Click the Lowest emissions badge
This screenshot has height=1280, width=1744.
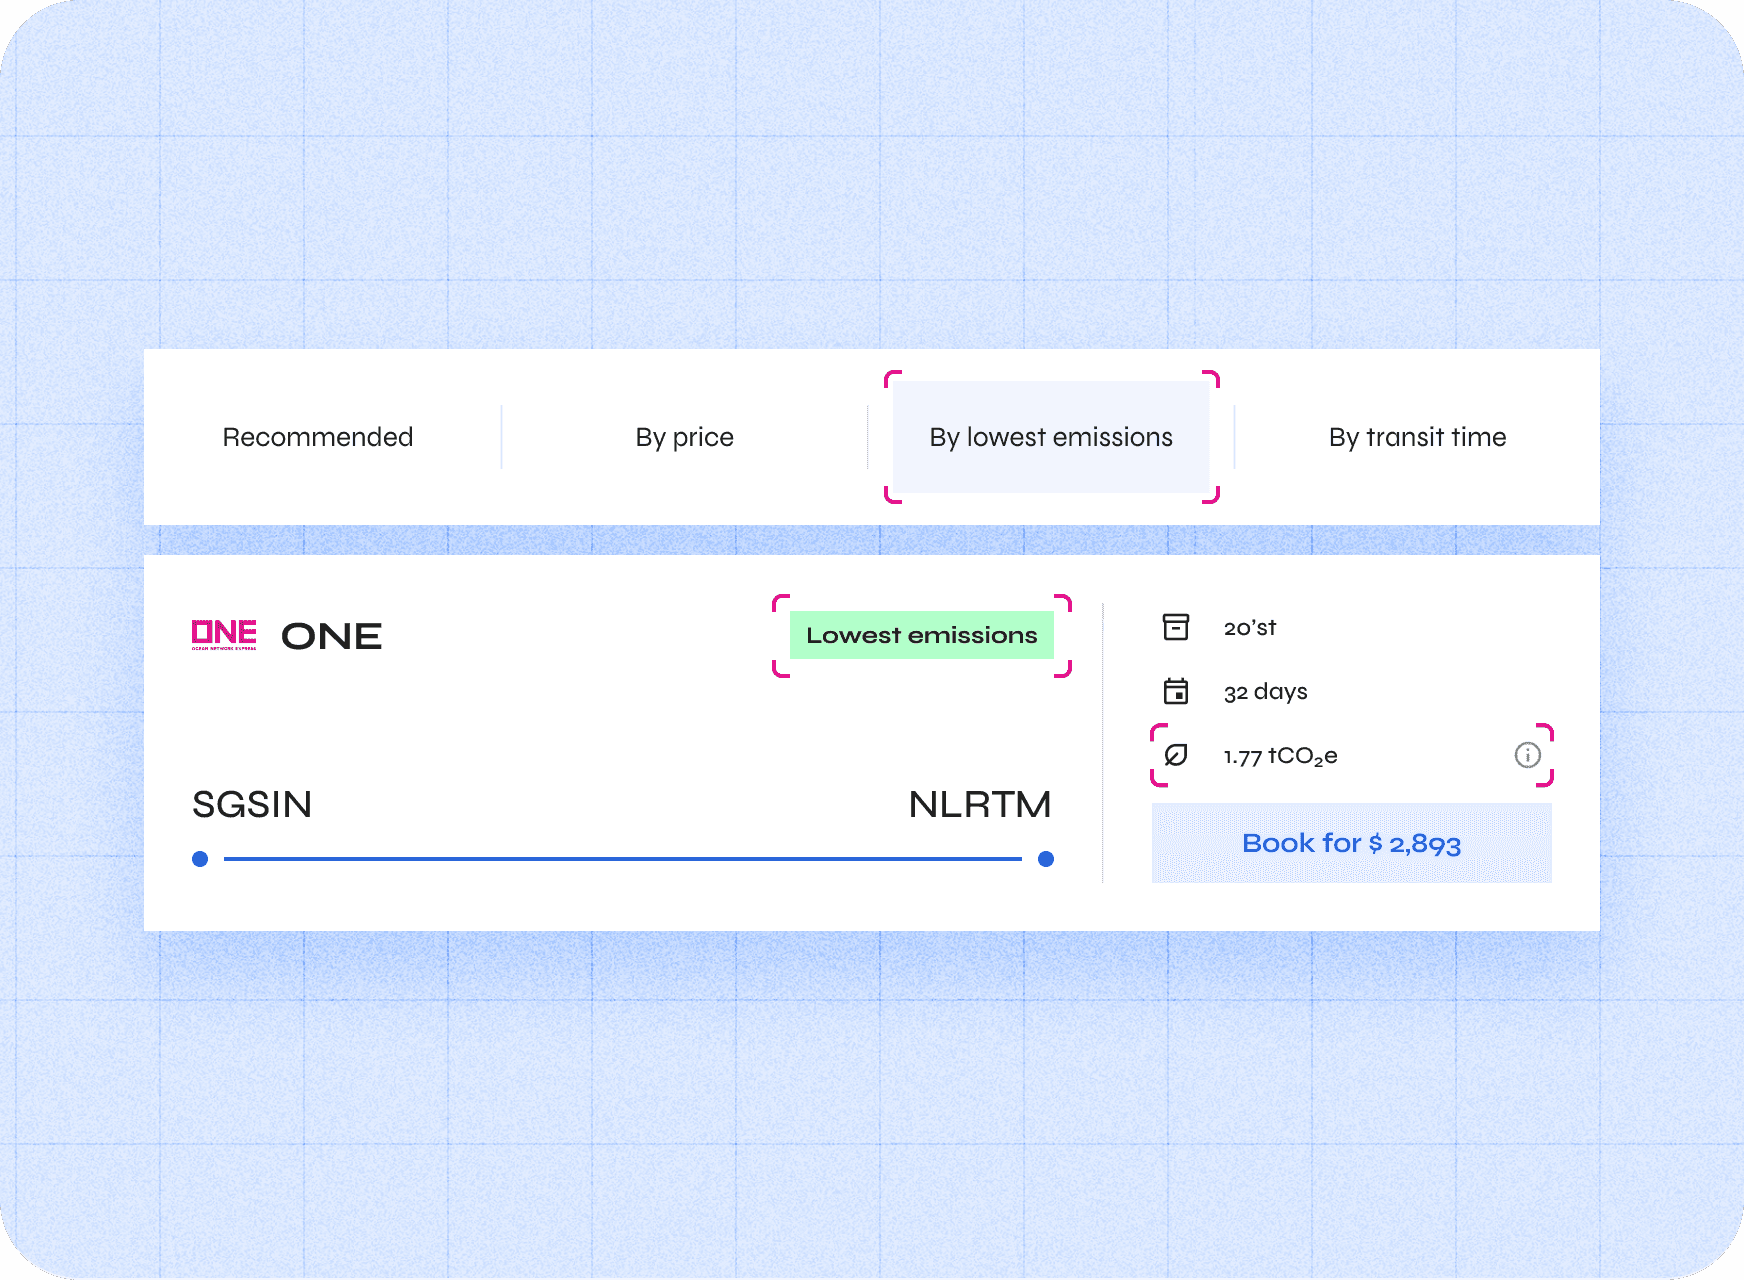[921, 634]
